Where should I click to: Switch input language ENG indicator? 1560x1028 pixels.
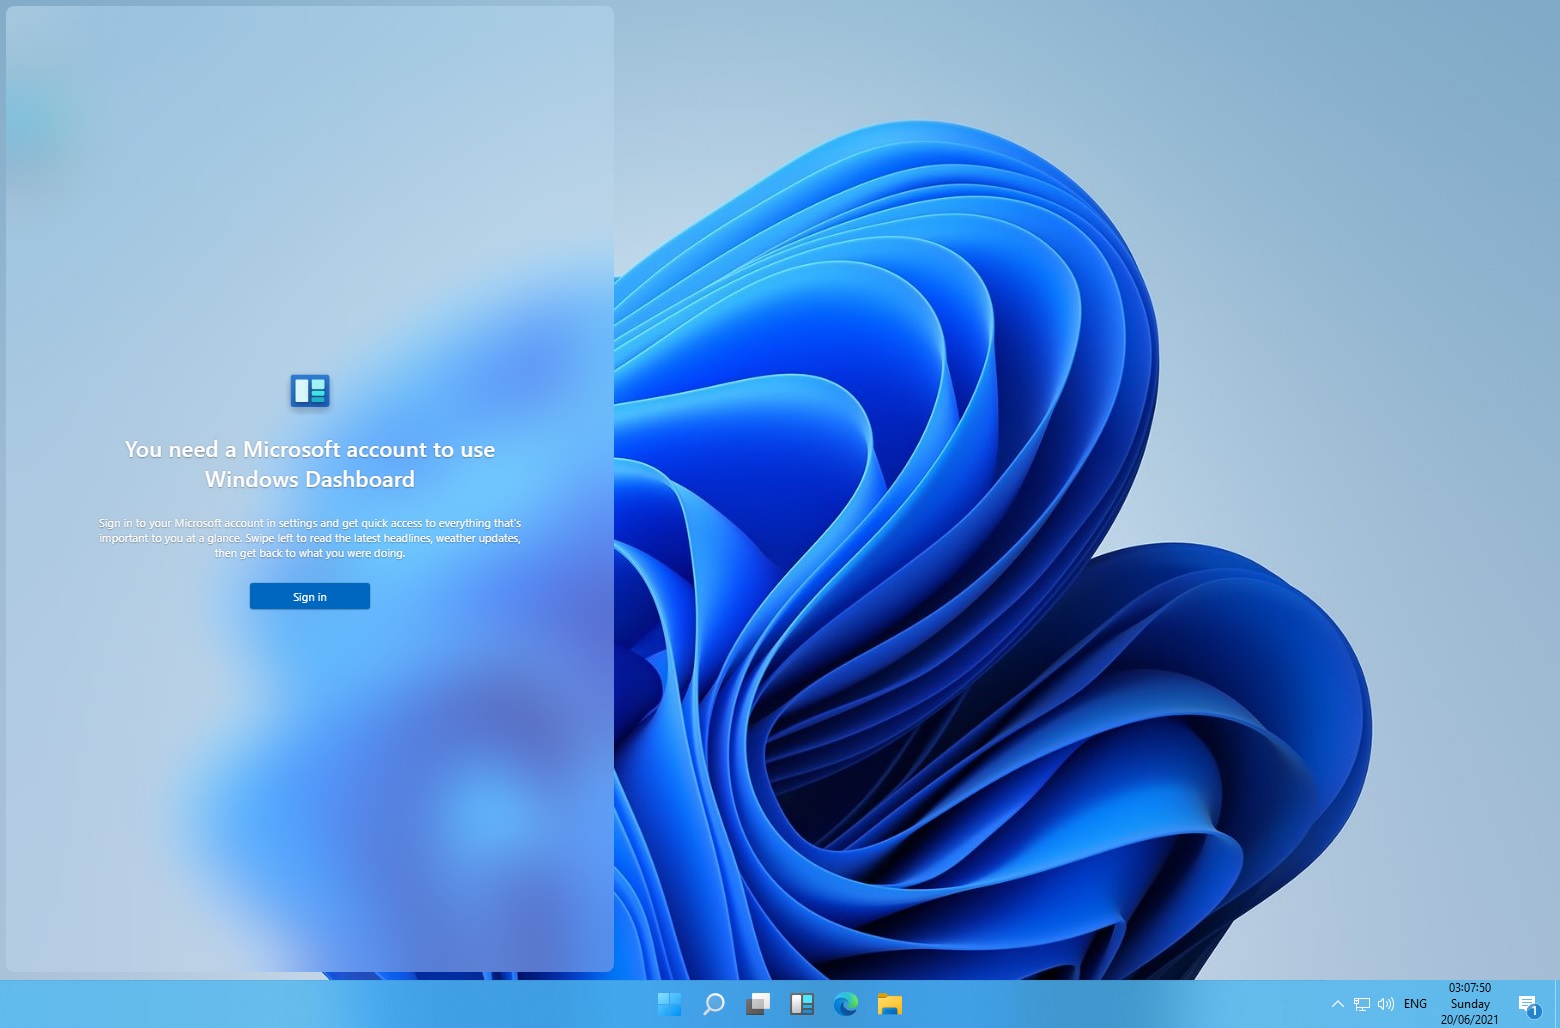[1415, 1004]
